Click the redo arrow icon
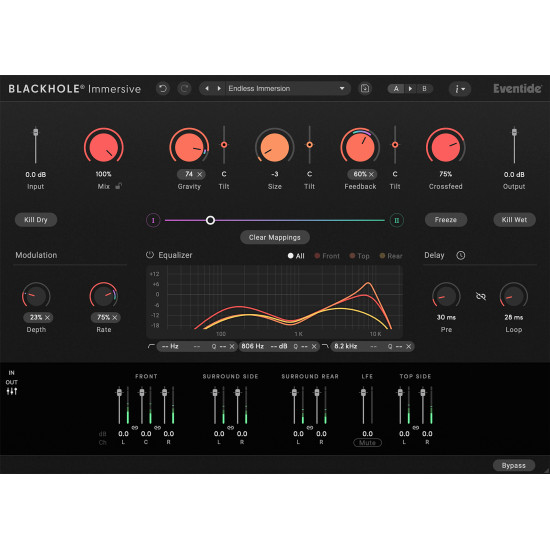This screenshot has width=550, height=550. (185, 88)
